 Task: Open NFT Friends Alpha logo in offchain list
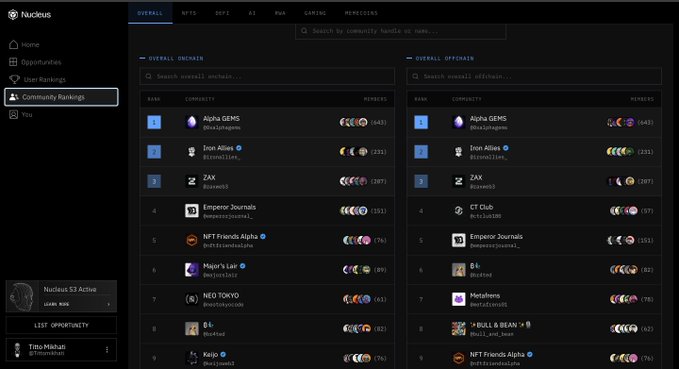coord(458,358)
